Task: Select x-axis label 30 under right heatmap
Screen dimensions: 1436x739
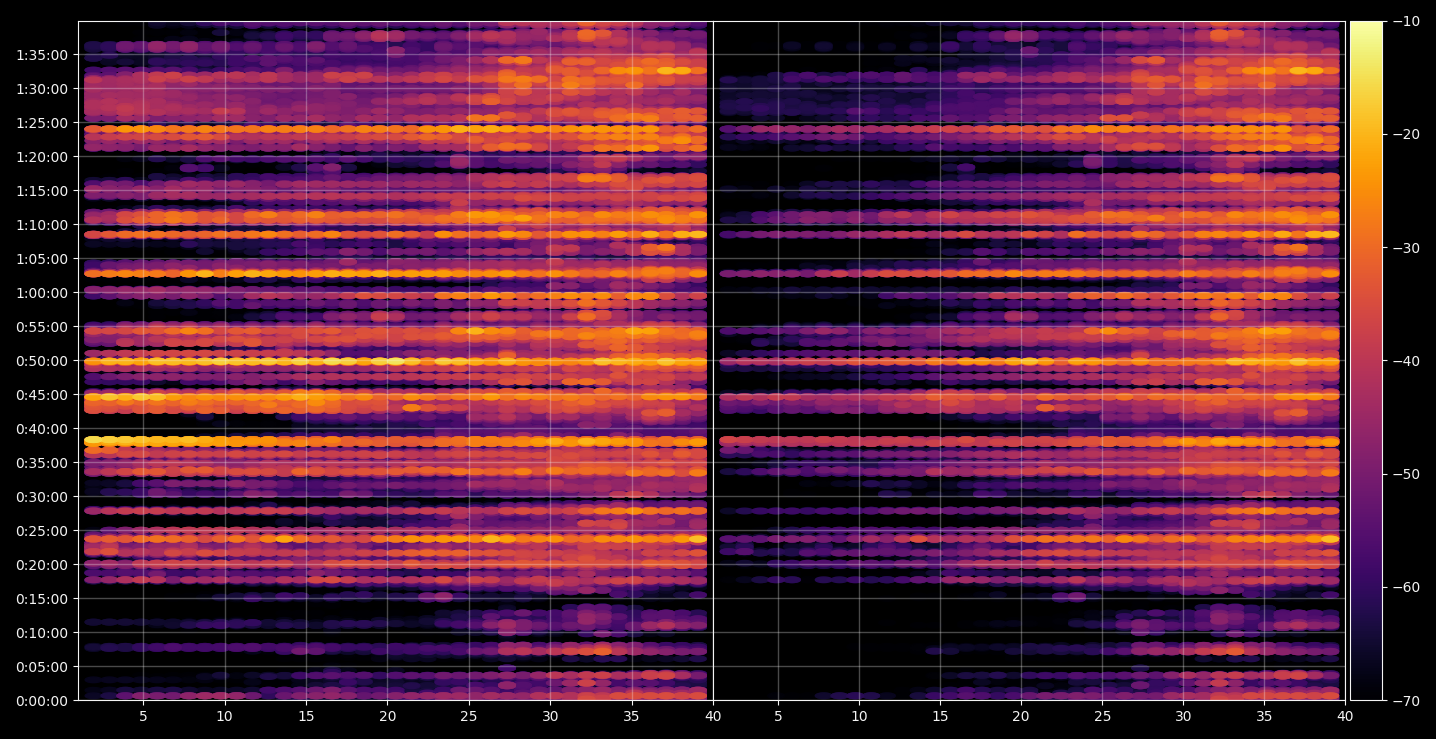Action: (x=1184, y=716)
